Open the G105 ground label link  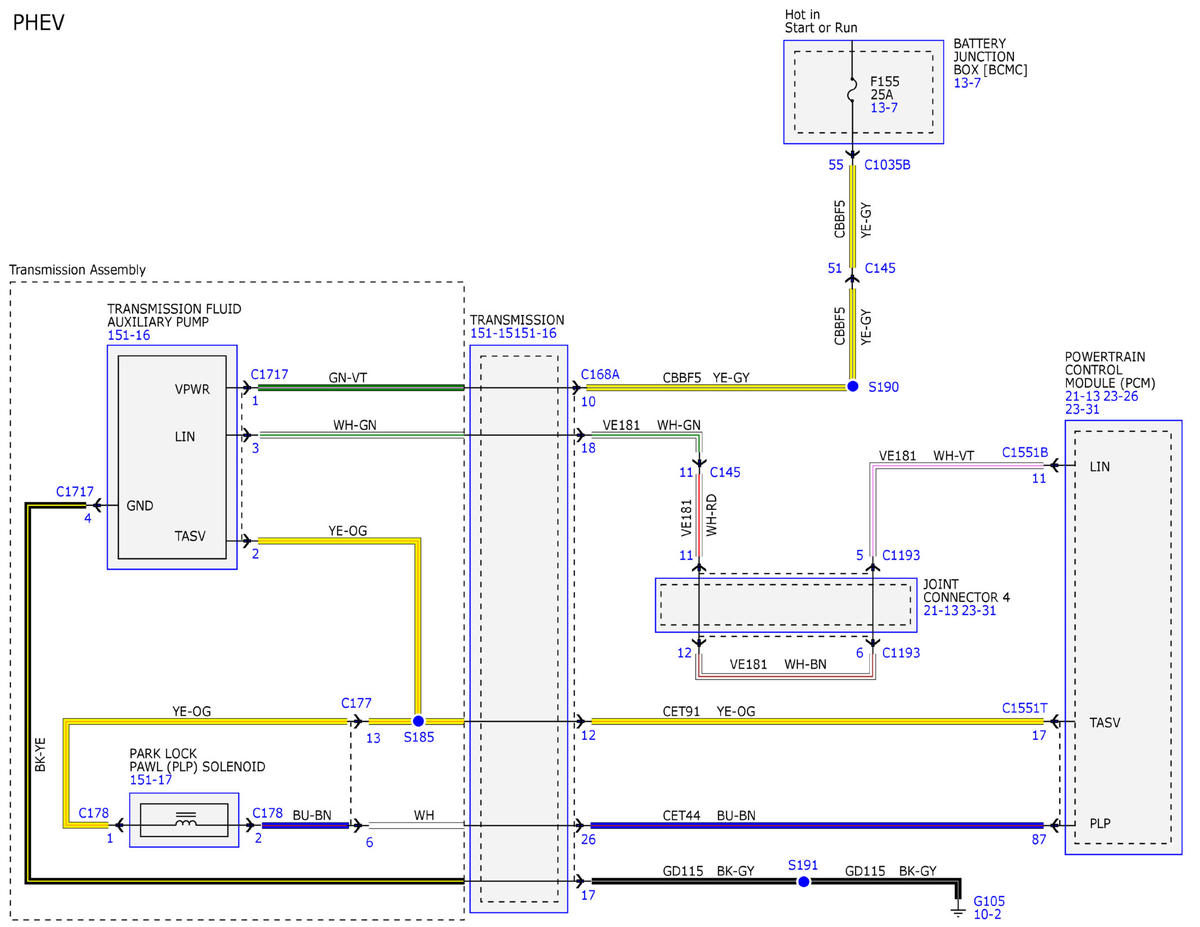(991, 900)
